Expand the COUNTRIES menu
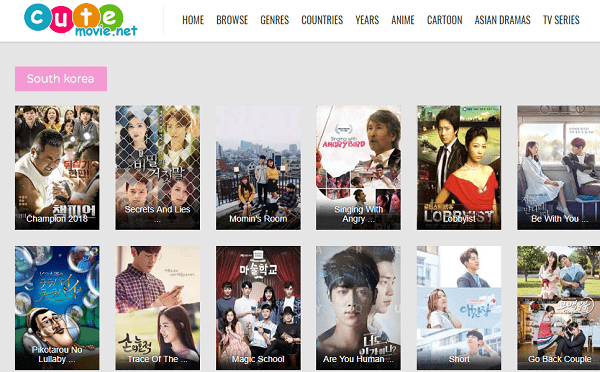Viewport: 600px width, 372px height. coord(322,20)
